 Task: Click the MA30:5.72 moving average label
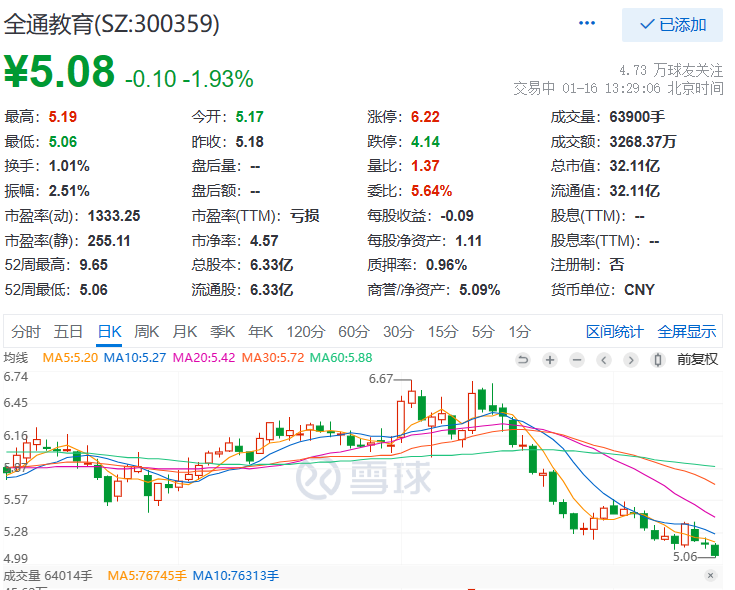pyautogui.click(x=273, y=358)
